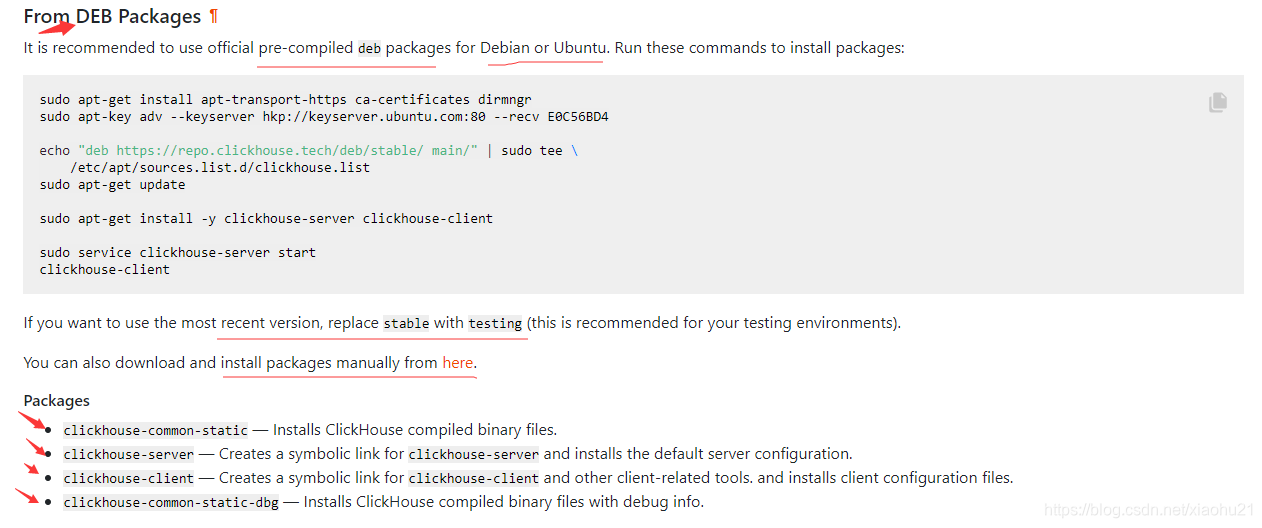
Task: Click the apt-key adv keyserver command line
Action: (x=324, y=116)
